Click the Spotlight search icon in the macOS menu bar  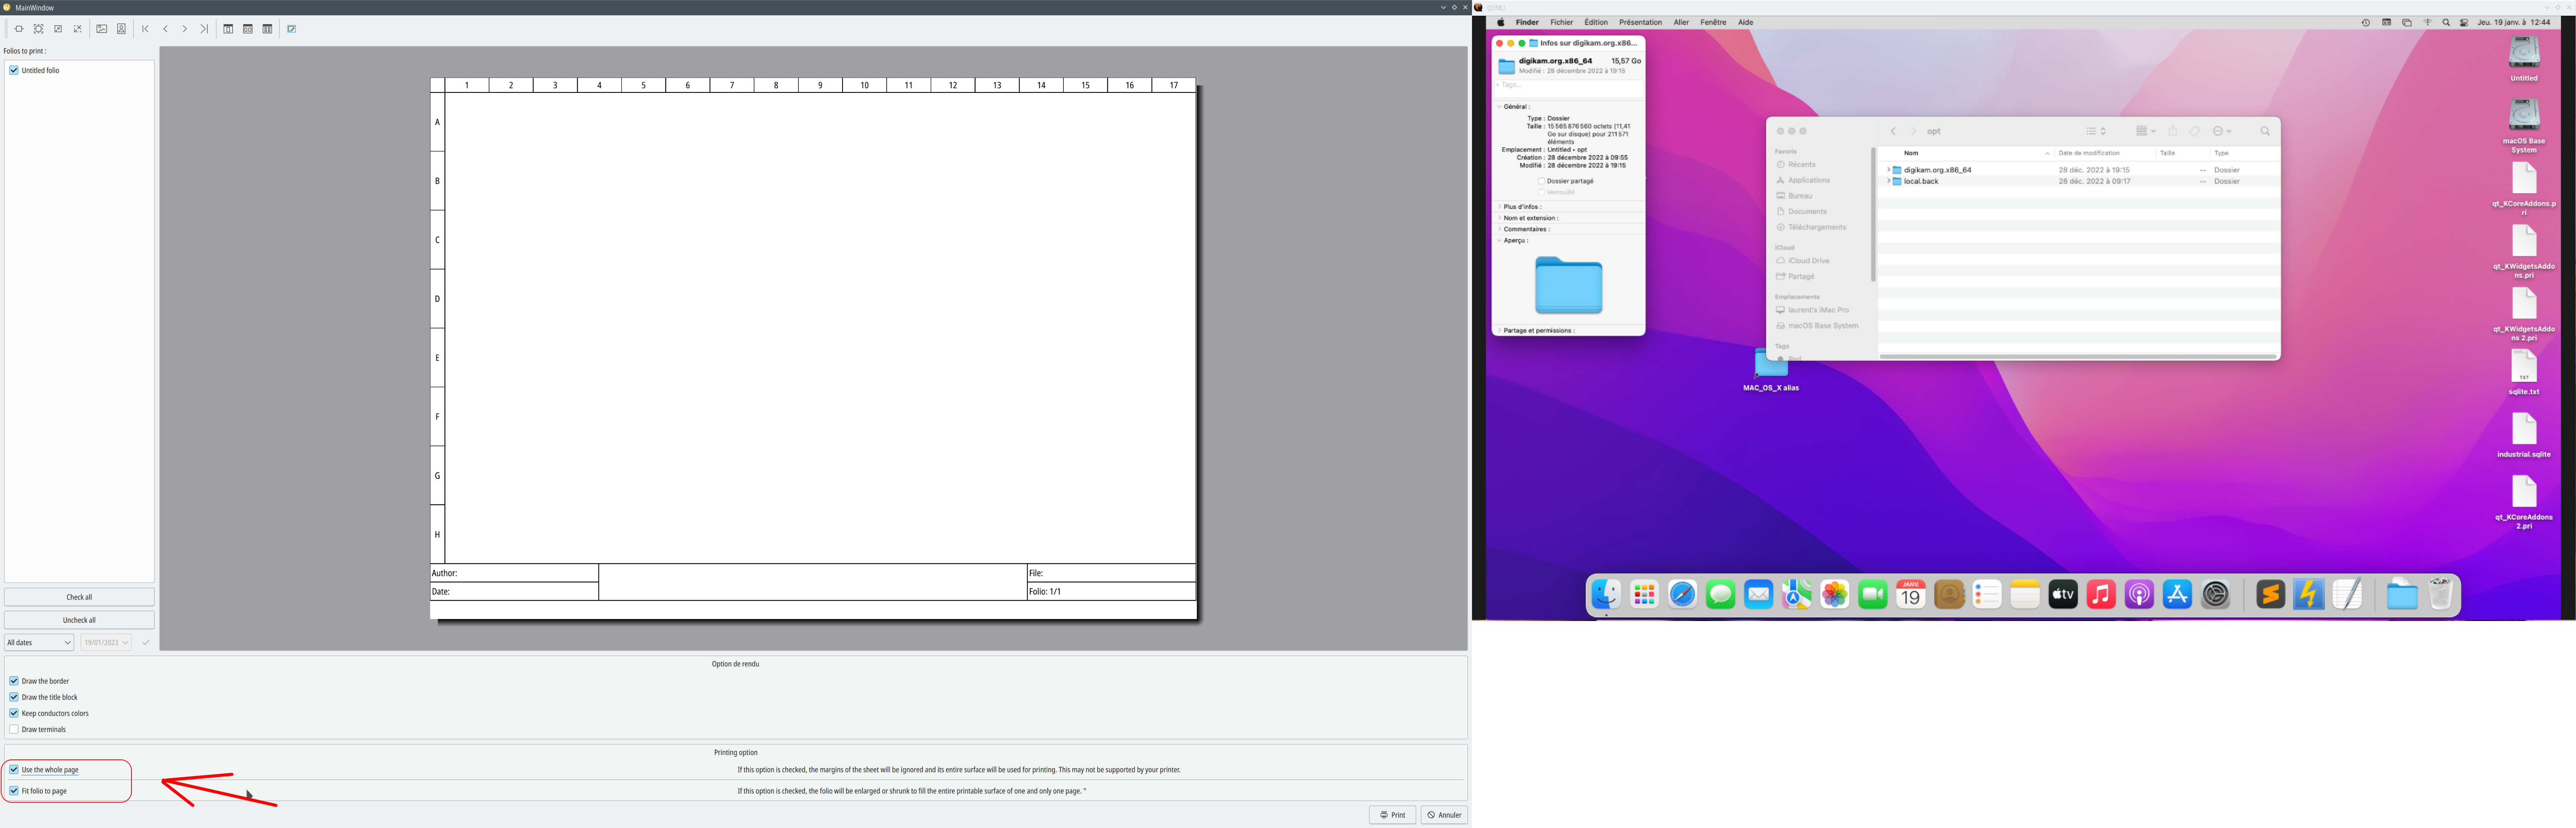pyautogui.click(x=2446, y=22)
